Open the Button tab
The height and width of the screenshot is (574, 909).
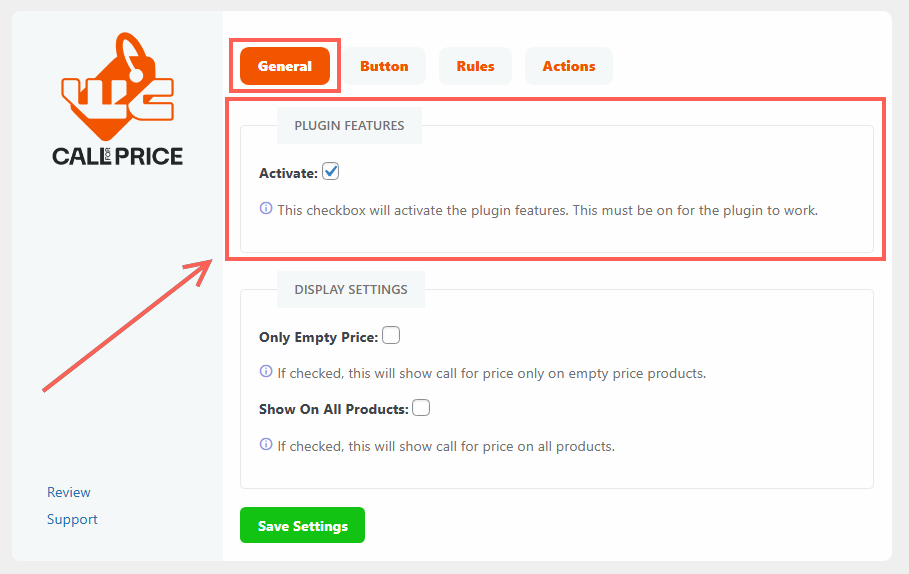[x=384, y=66]
